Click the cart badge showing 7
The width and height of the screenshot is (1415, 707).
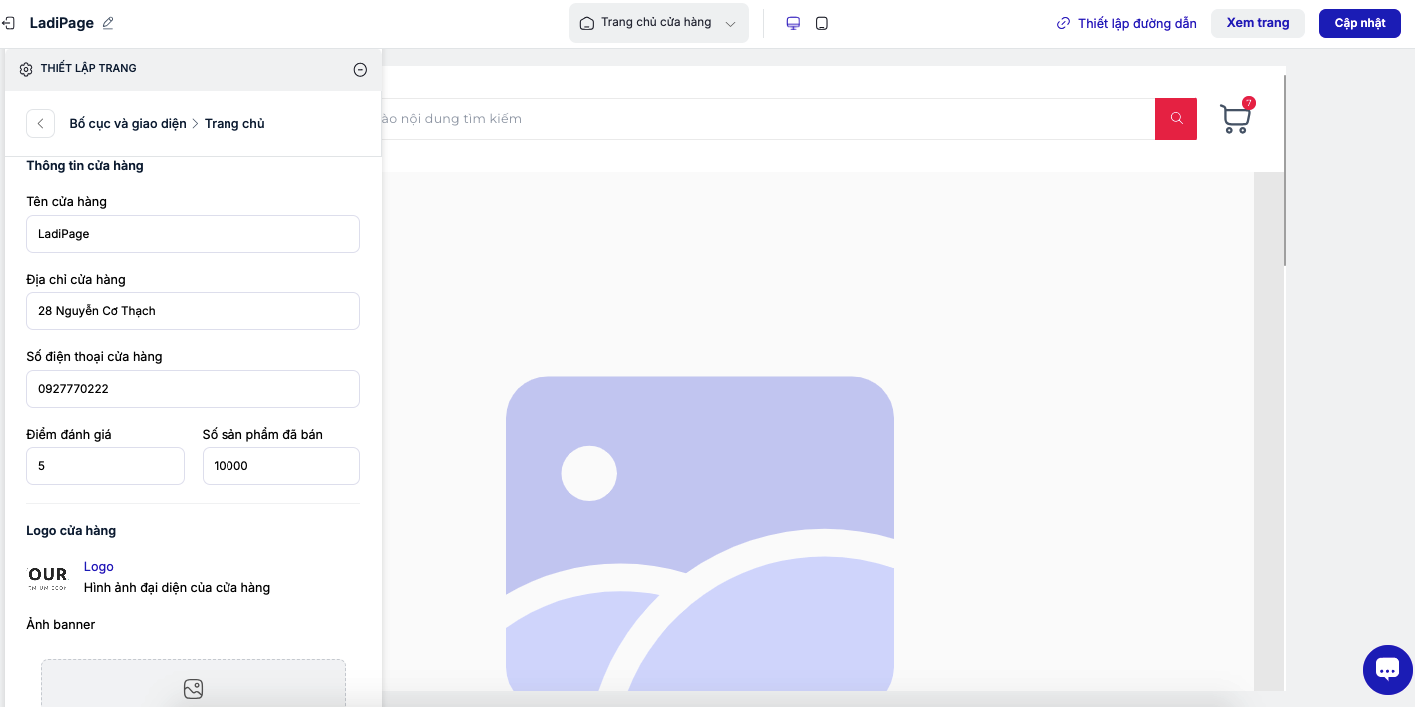(x=1248, y=103)
